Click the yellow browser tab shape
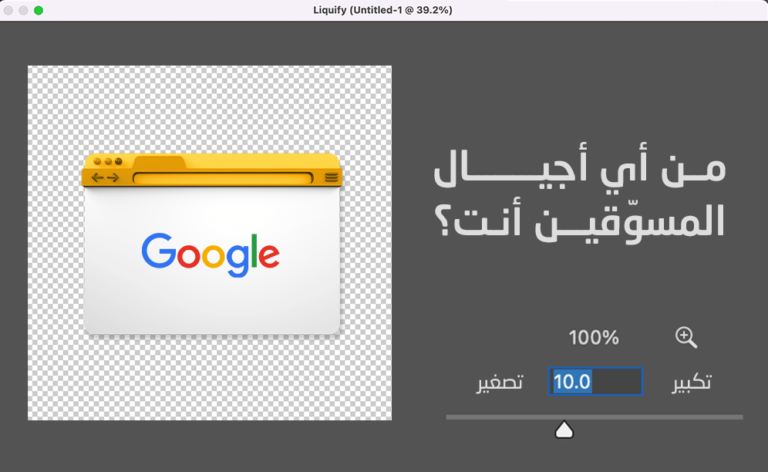Screen dimensions: 768x472 click(159, 162)
